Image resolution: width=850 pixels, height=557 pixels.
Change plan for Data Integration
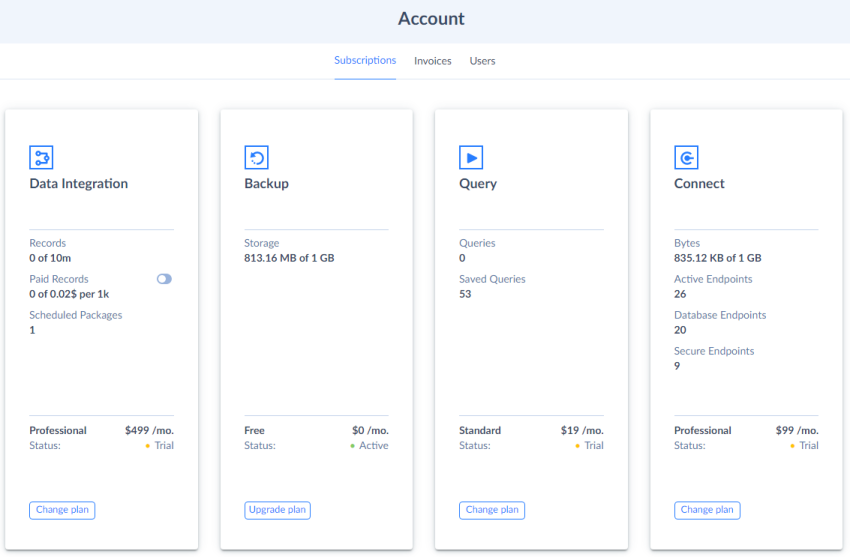click(x=62, y=510)
